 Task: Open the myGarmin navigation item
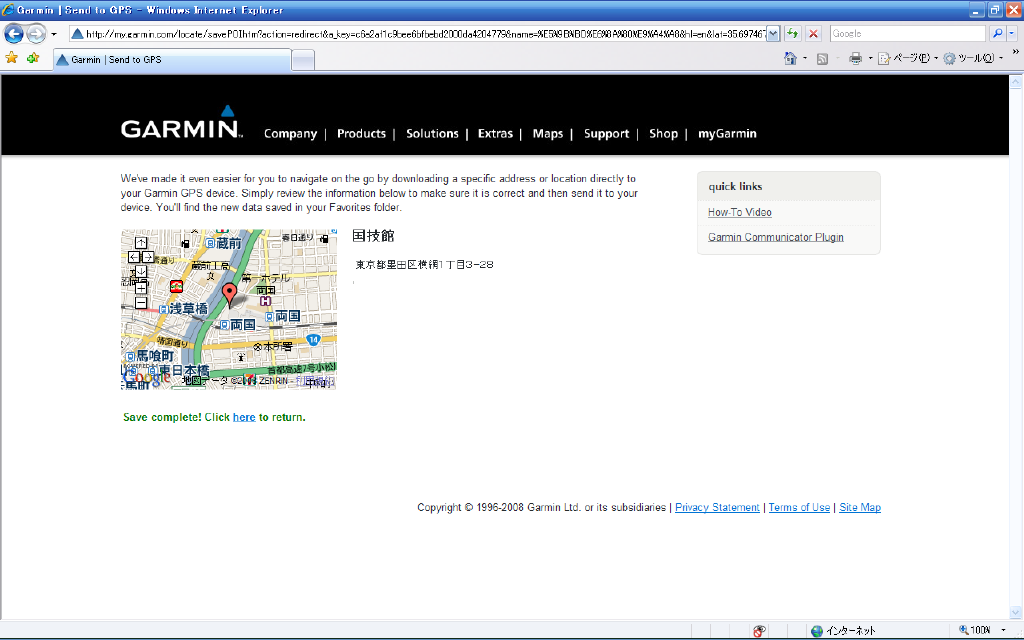click(x=727, y=133)
